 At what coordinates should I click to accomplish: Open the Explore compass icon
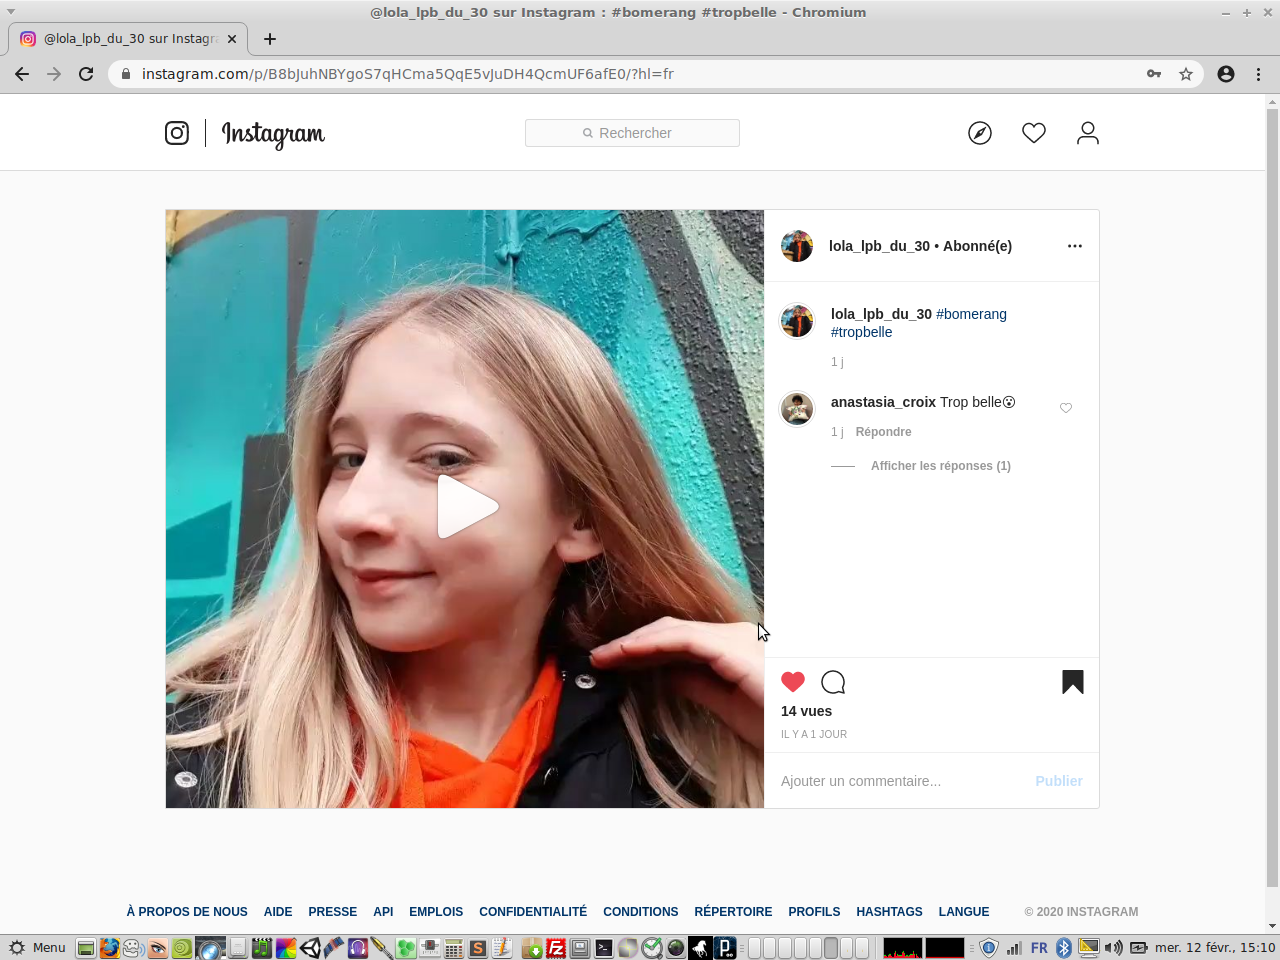(979, 133)
